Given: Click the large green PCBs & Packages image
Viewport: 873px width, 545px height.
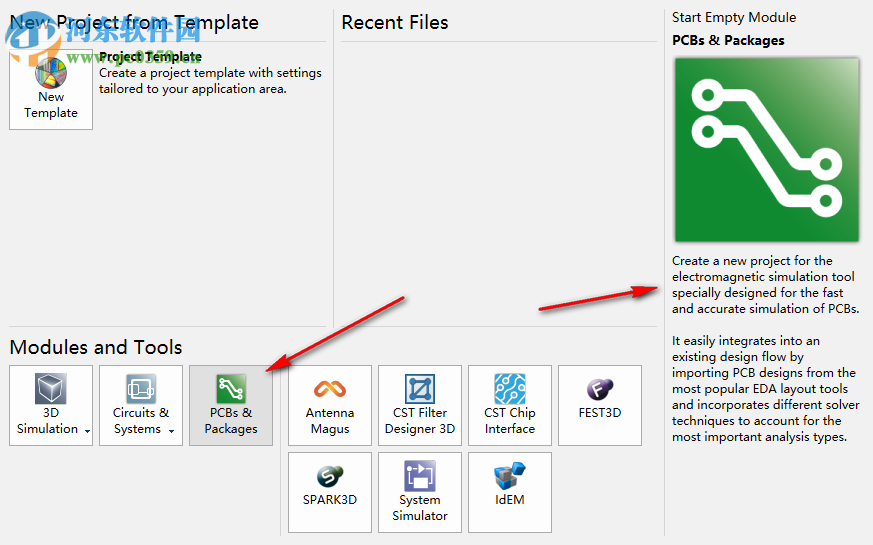Looking at the screenshot, I should tap(767, 150).
